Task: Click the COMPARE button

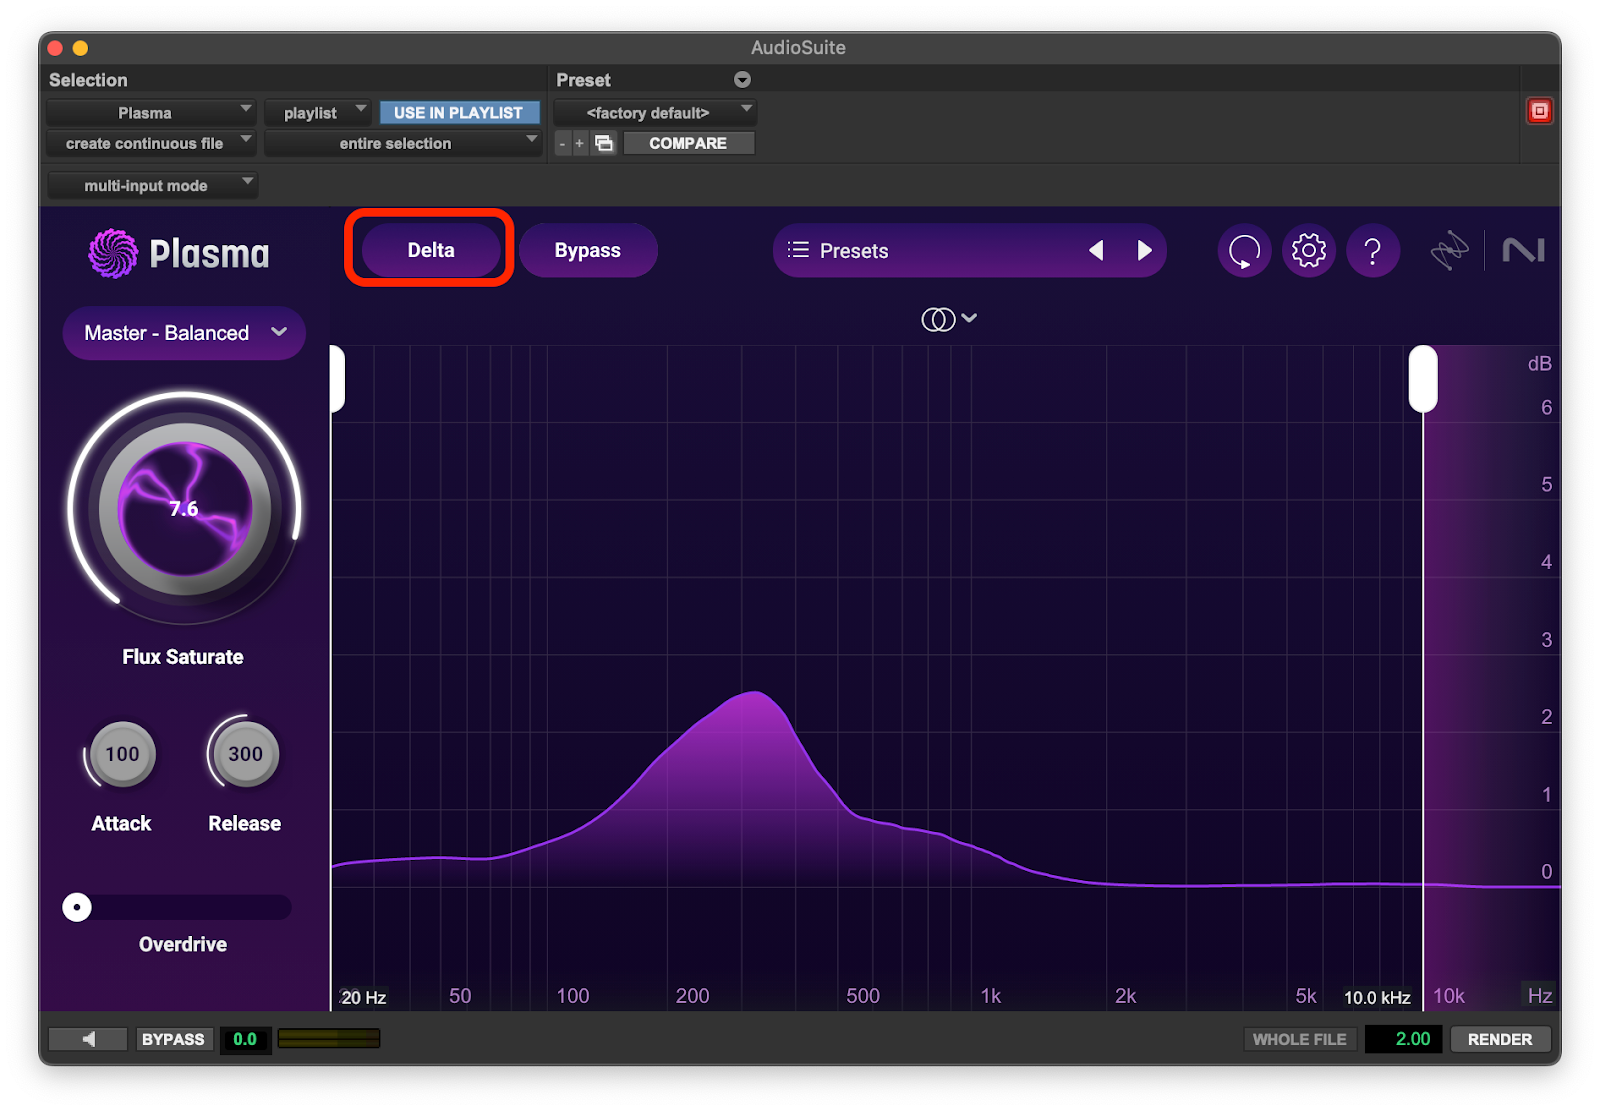Action: pyautogui.click(x=688, y=143)
